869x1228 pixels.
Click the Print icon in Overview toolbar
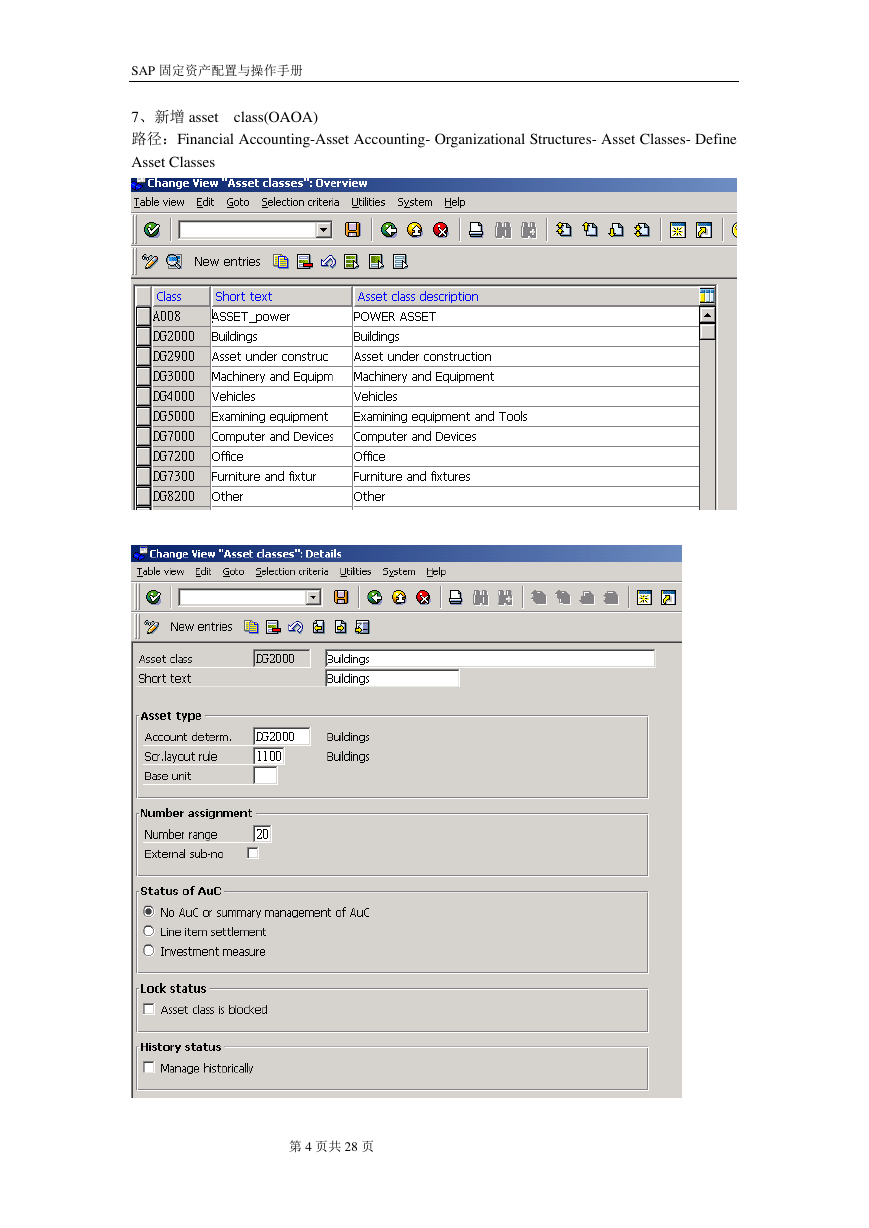coord(476,230)
